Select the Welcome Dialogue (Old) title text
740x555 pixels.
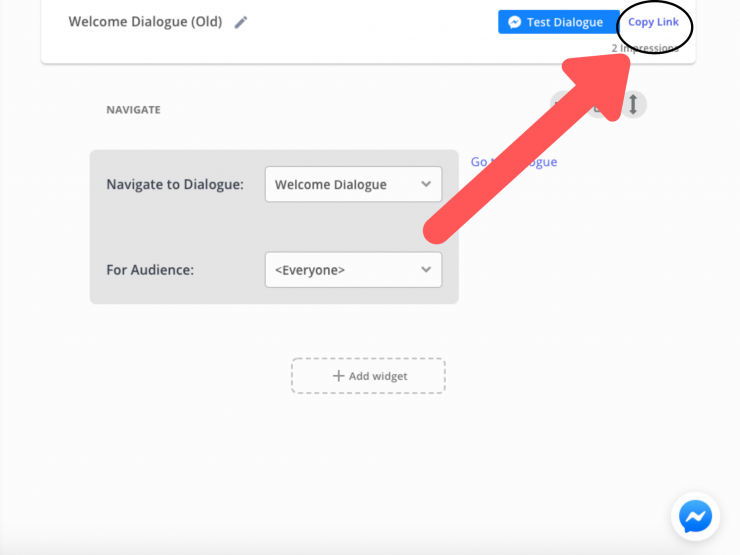coord(146,22)
